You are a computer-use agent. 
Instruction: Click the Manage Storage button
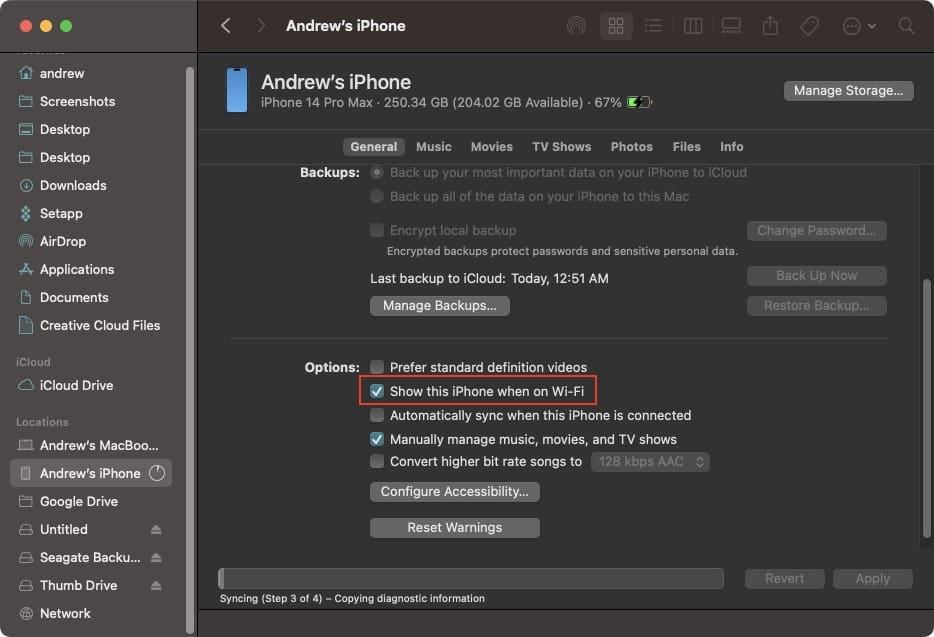click(x=848, y=91)
